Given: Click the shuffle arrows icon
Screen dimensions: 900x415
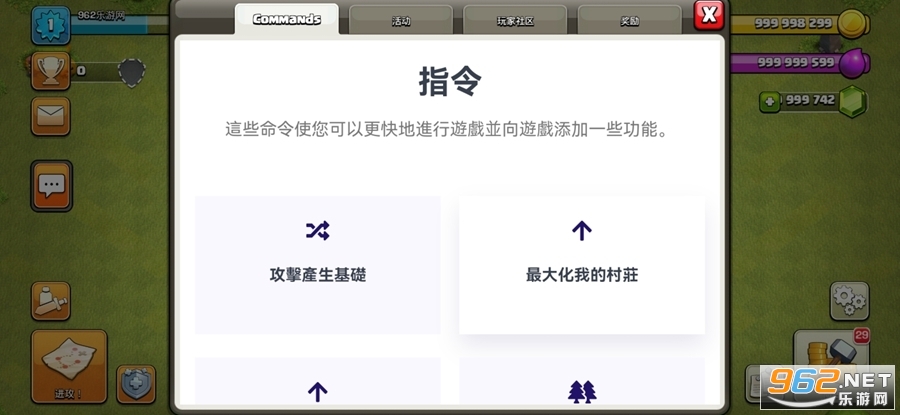Looking at the screenshot, I should pyautogui.click(x=317, y=231).
